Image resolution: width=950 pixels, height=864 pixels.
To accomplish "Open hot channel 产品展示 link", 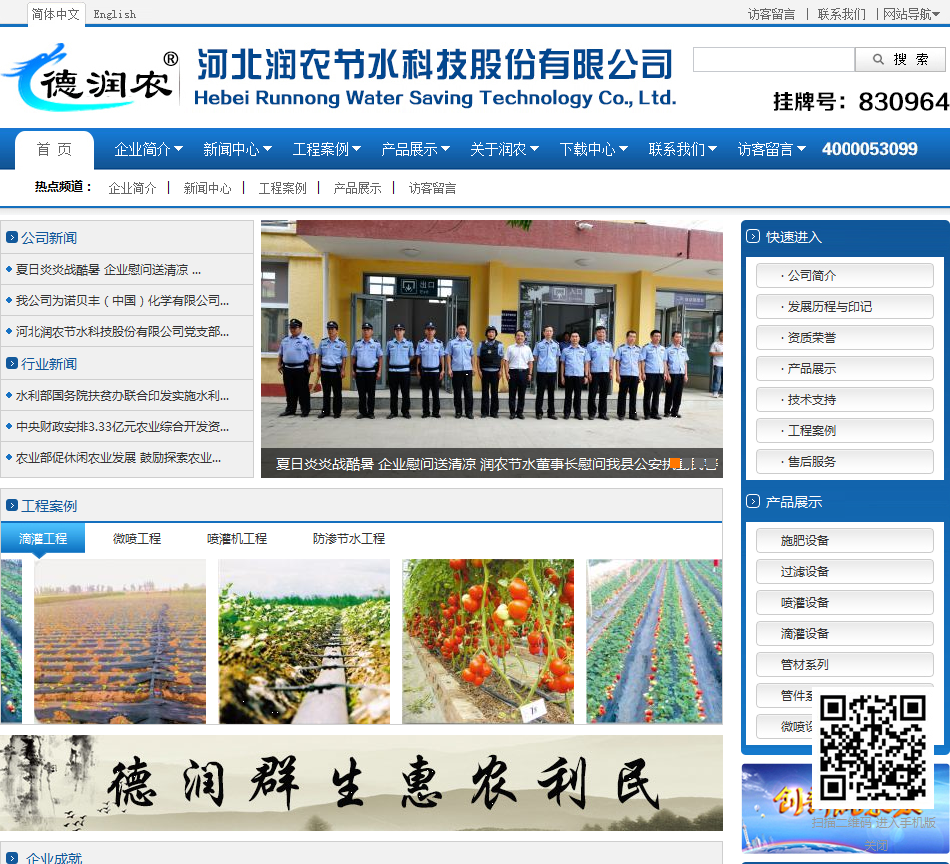I will 357,188.
